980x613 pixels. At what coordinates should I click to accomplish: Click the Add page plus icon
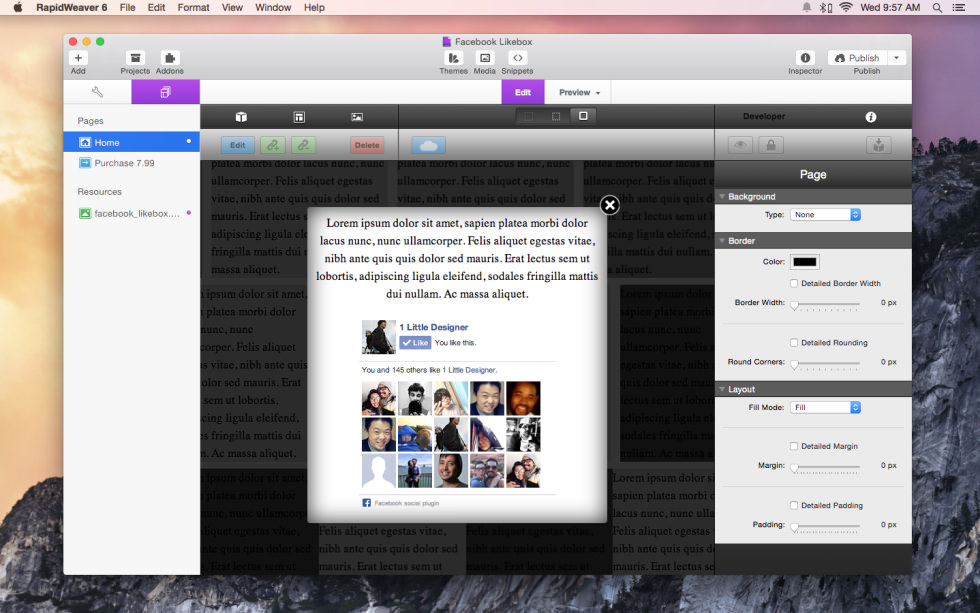(x=78, y=58)
